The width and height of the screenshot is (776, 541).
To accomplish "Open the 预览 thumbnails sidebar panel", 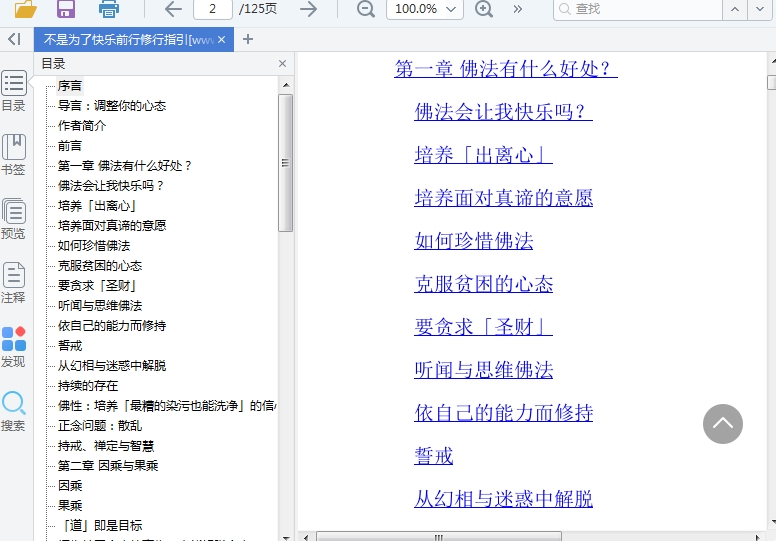I will (x=13, y=219).
